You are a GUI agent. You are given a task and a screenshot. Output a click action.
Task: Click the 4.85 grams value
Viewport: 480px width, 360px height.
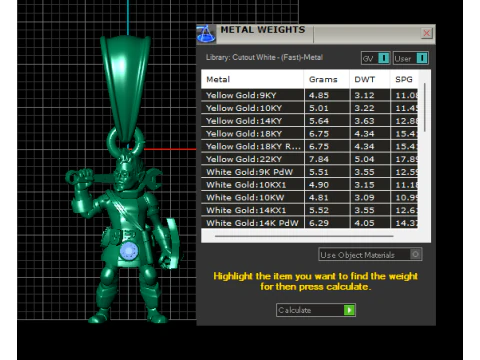(319, 95)
